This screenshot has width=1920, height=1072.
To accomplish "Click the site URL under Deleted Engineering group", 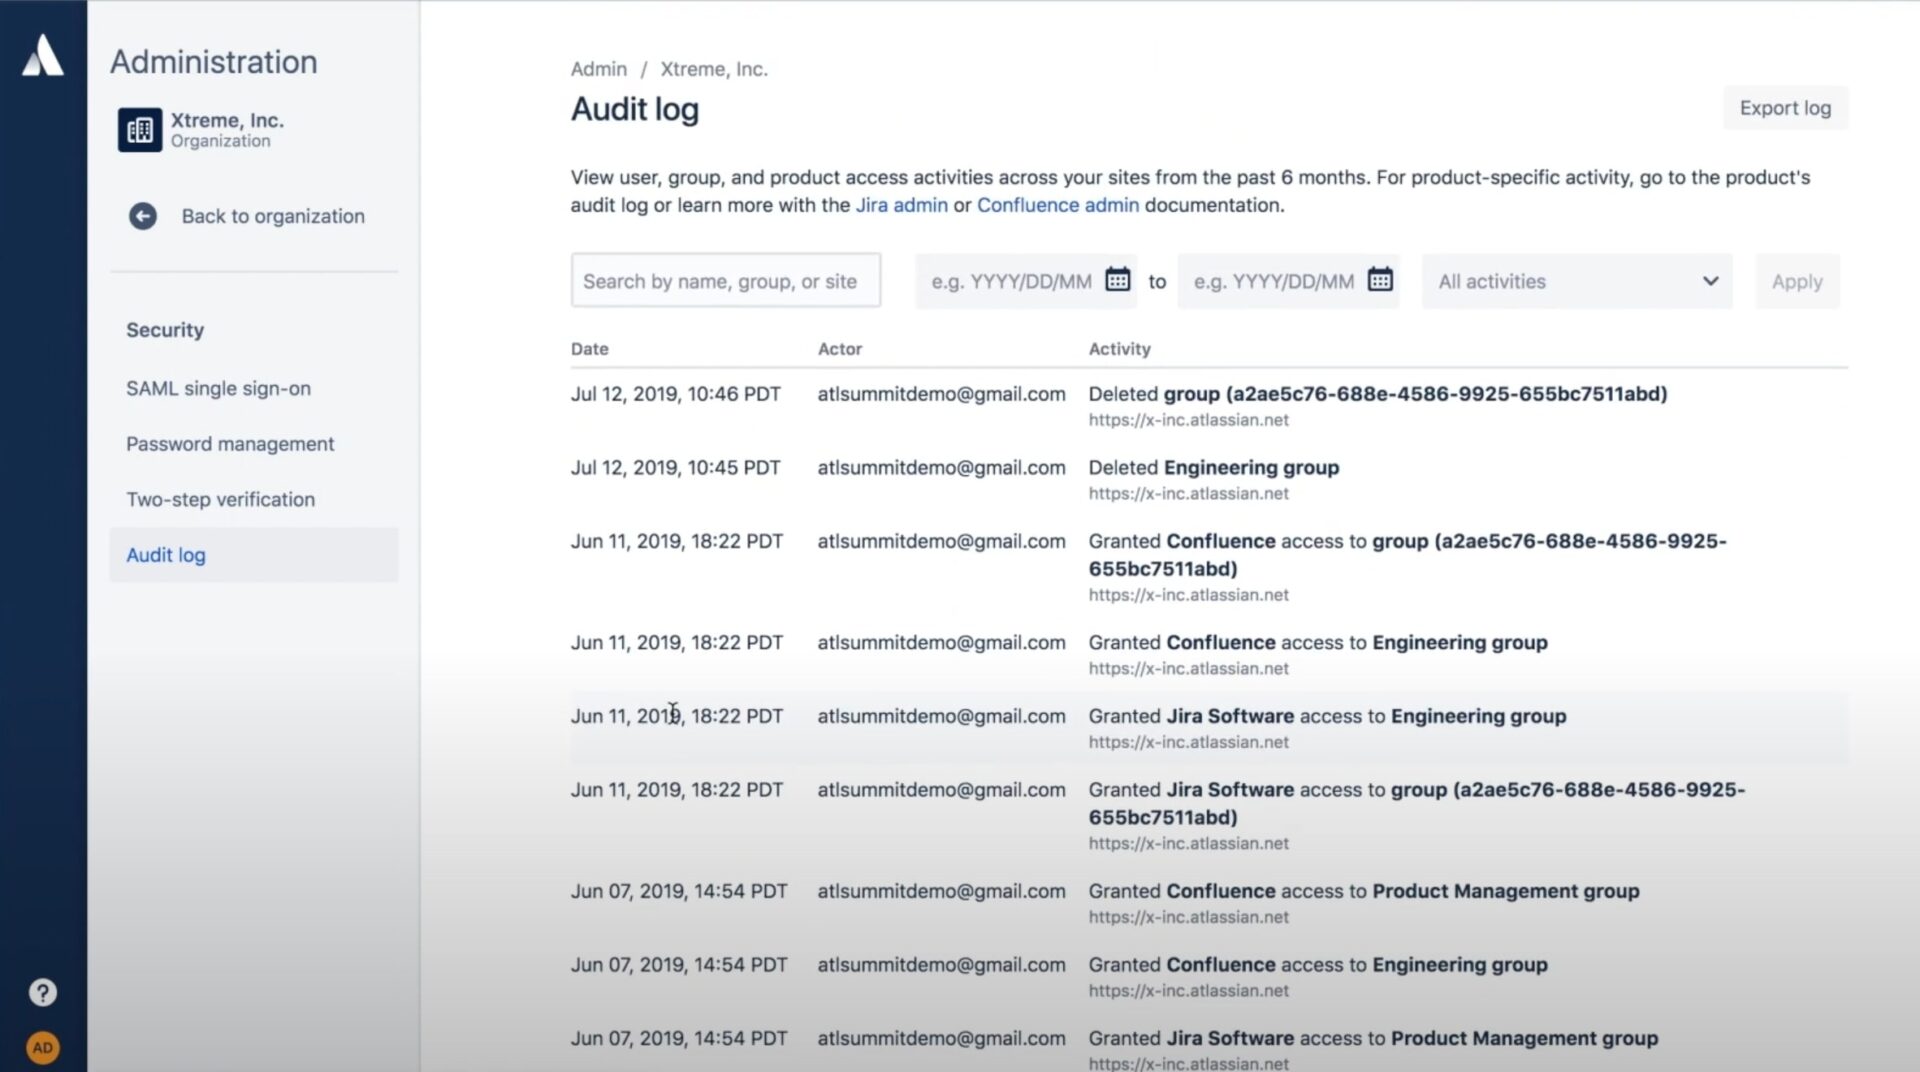I will pos(1189,494).
